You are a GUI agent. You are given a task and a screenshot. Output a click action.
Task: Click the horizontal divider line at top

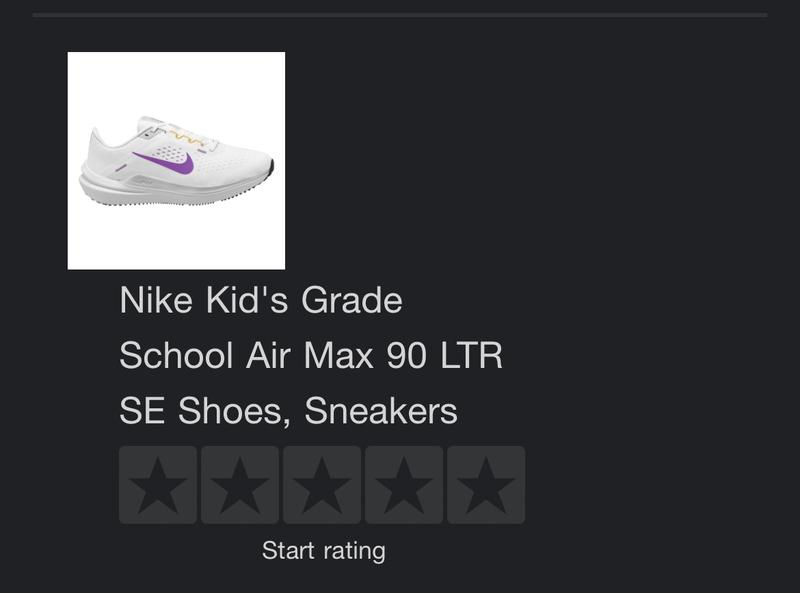[x=400, y=15]
